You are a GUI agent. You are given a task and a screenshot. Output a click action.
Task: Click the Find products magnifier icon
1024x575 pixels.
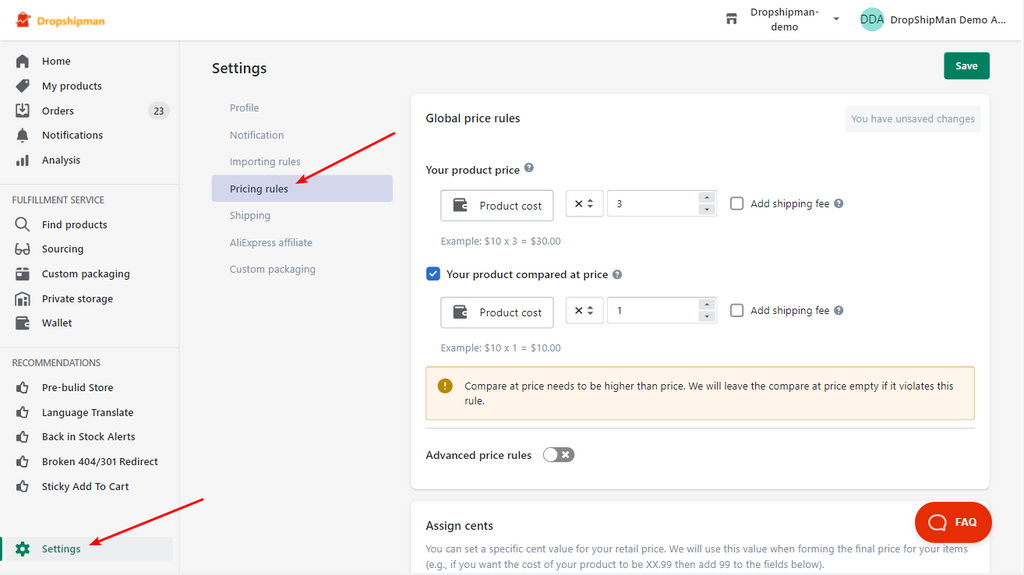(x=22, y=225)
